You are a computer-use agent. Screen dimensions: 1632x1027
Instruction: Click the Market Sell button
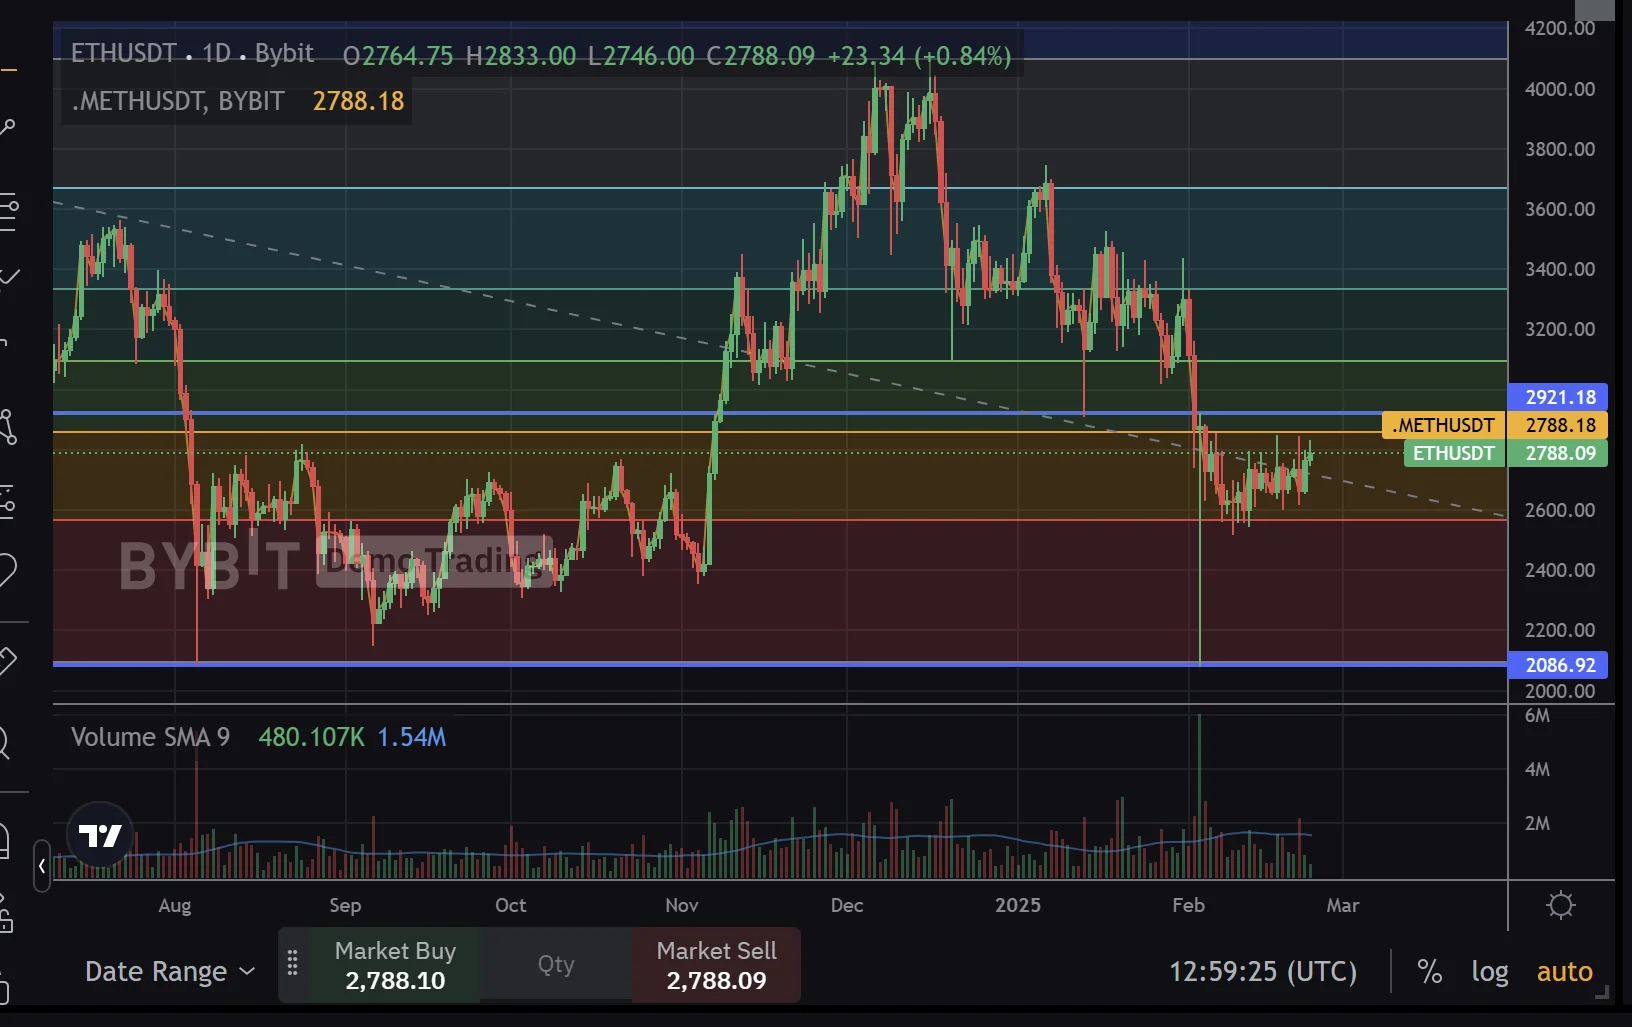[x=716, y=965]
